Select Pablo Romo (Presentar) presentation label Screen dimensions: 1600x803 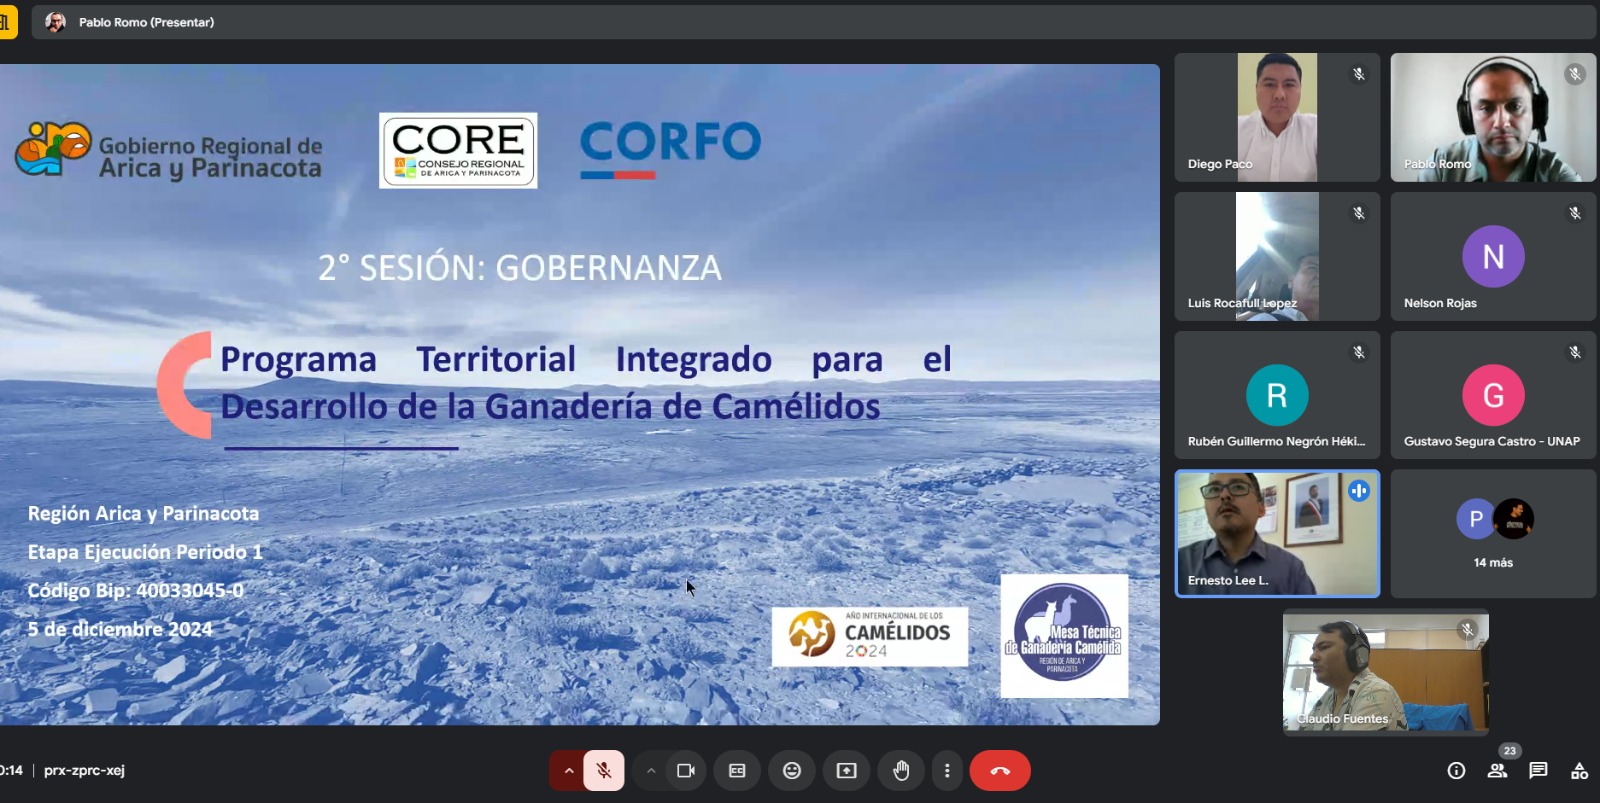(146, 22)
